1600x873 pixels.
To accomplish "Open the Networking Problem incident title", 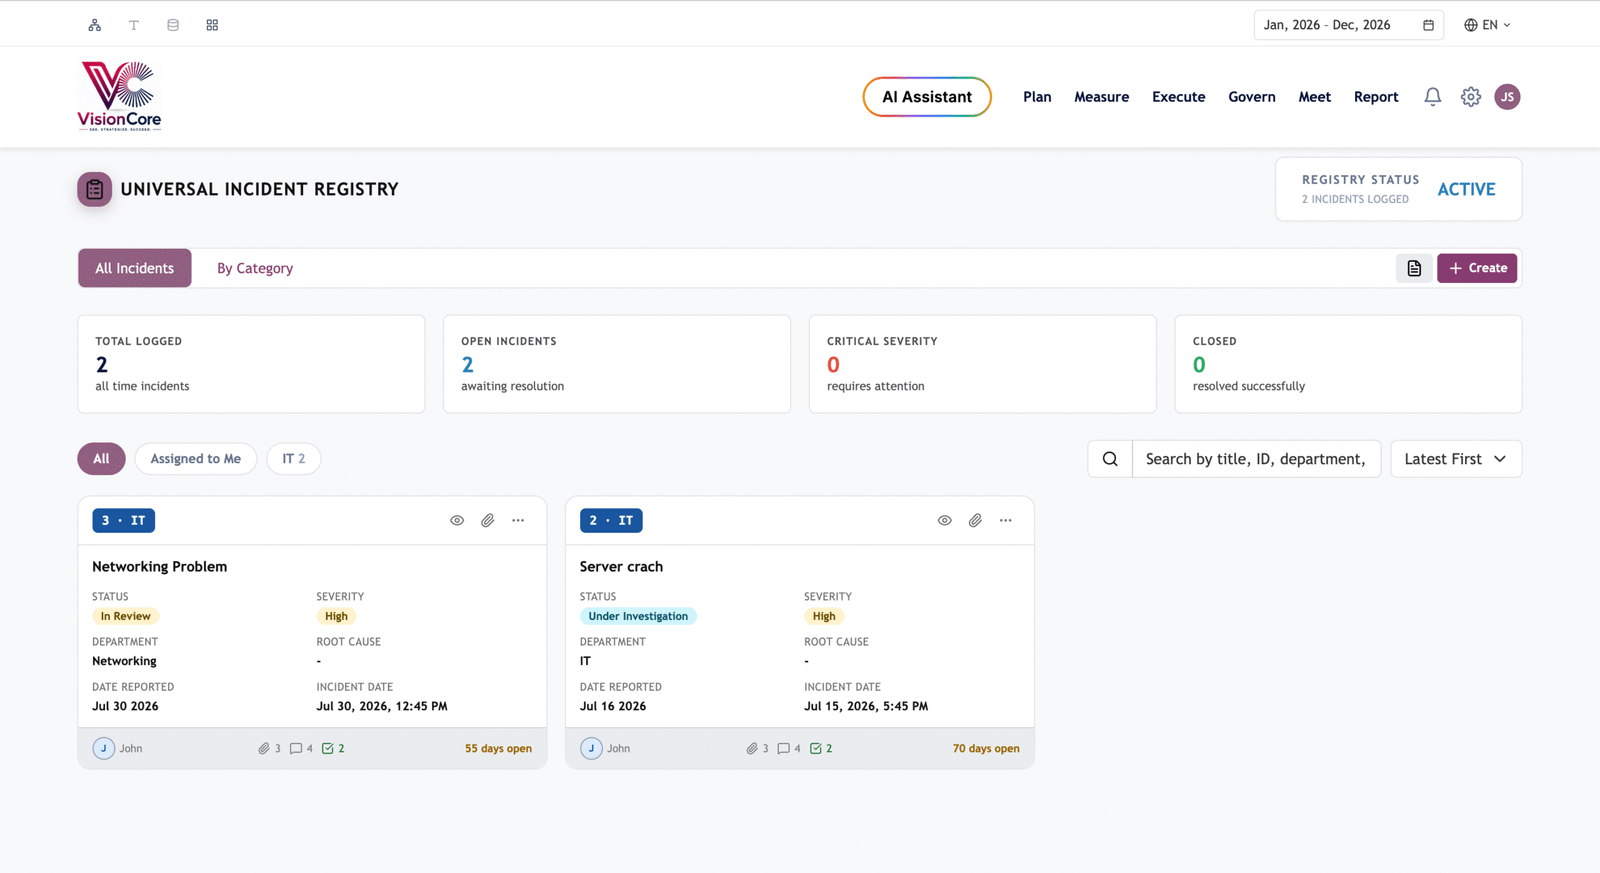I will click(160, 567).
